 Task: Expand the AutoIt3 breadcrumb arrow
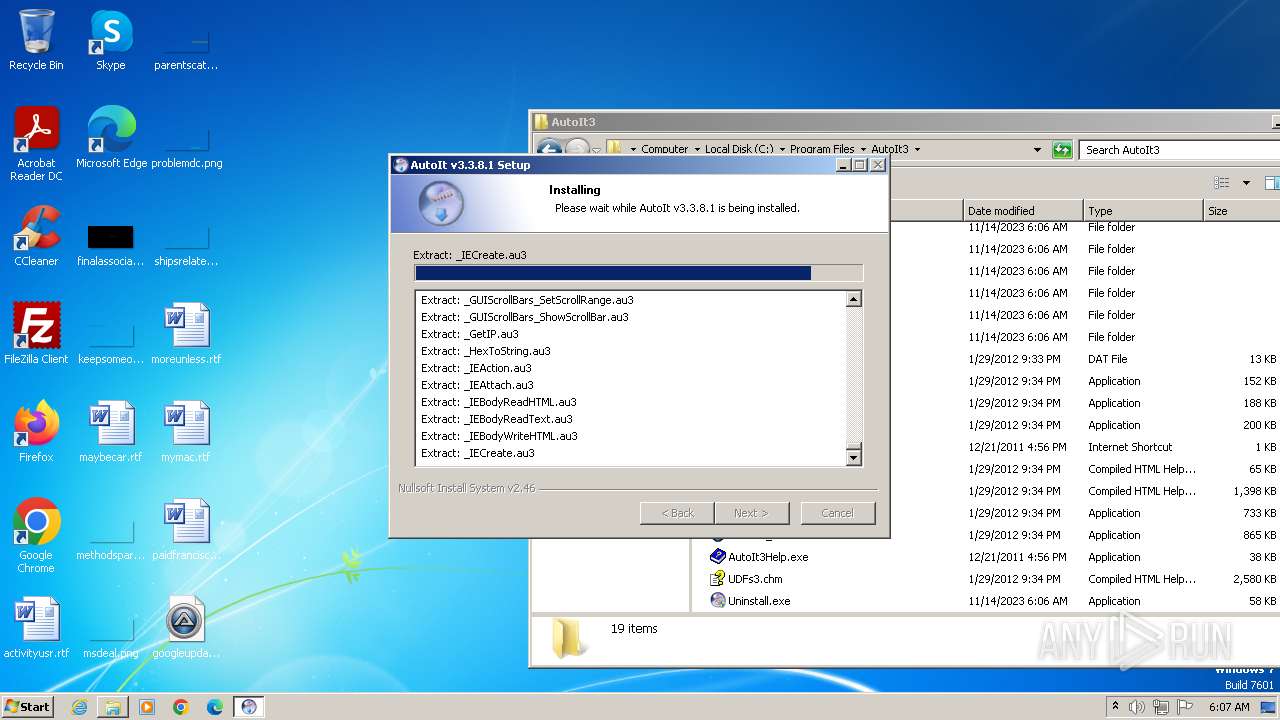pos(917,150)
